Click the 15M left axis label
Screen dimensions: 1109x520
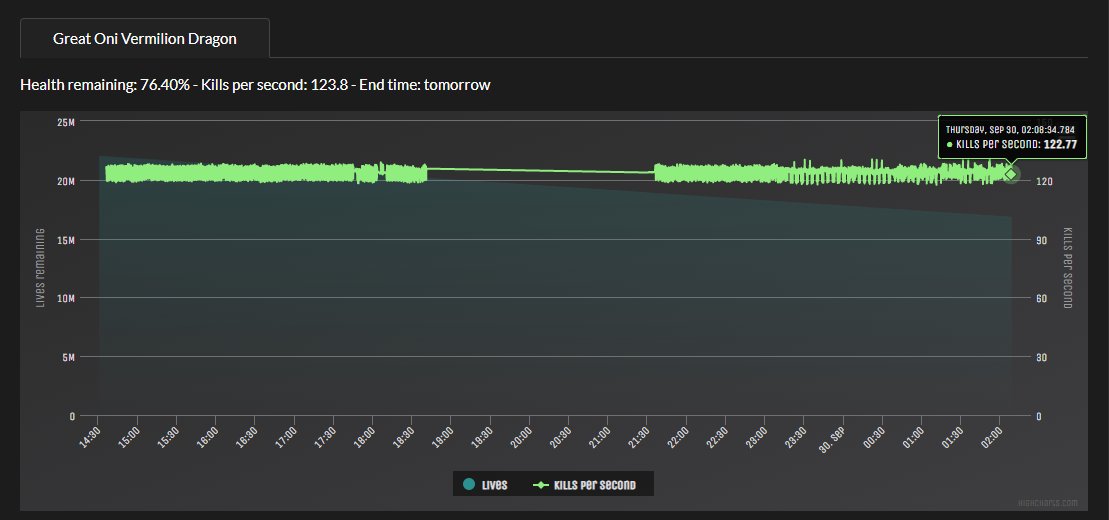click(66, 240)
